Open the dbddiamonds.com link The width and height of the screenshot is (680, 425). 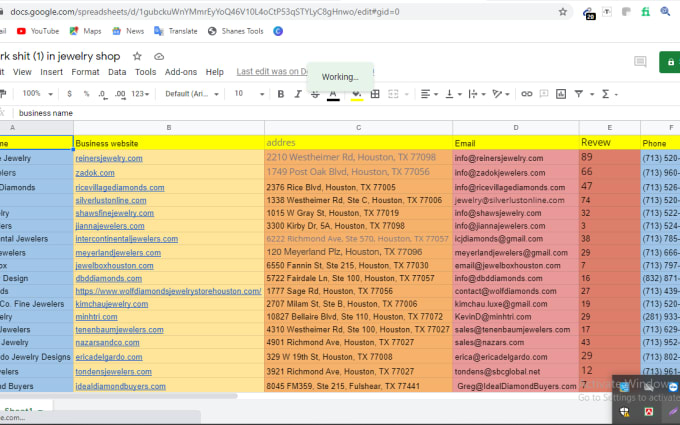(108, 278)
